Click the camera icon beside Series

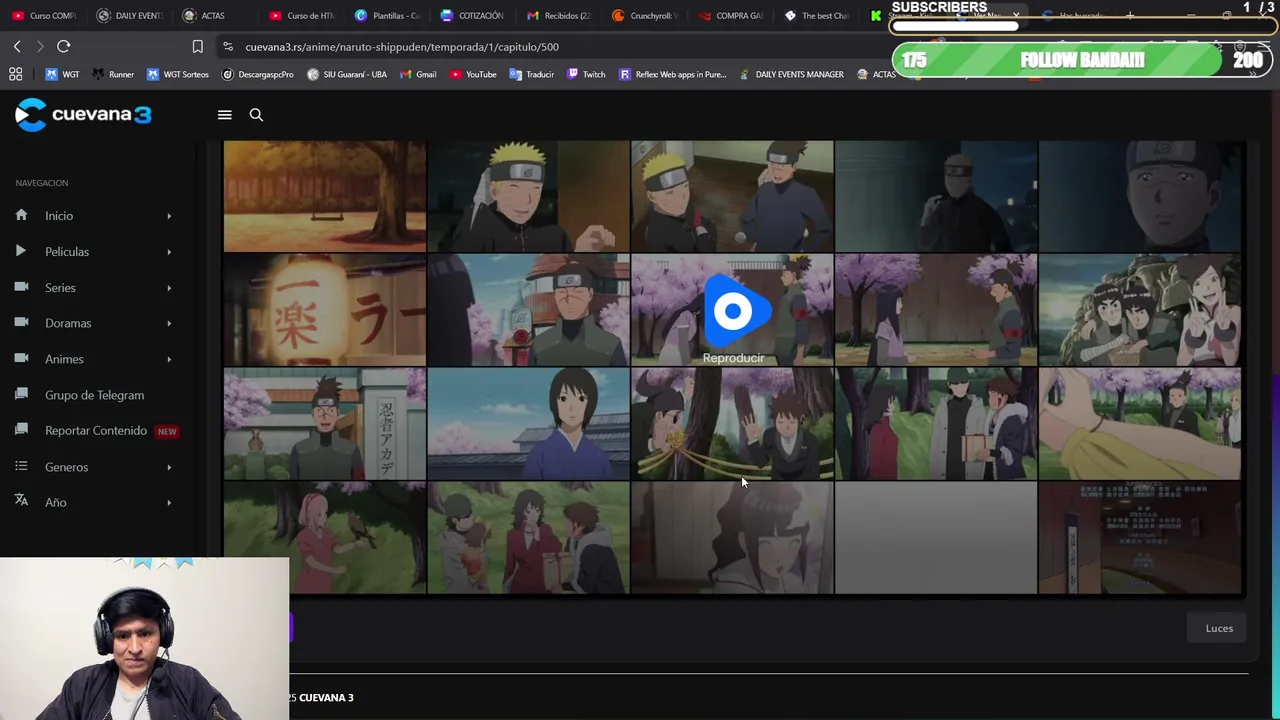click(22, 288)
